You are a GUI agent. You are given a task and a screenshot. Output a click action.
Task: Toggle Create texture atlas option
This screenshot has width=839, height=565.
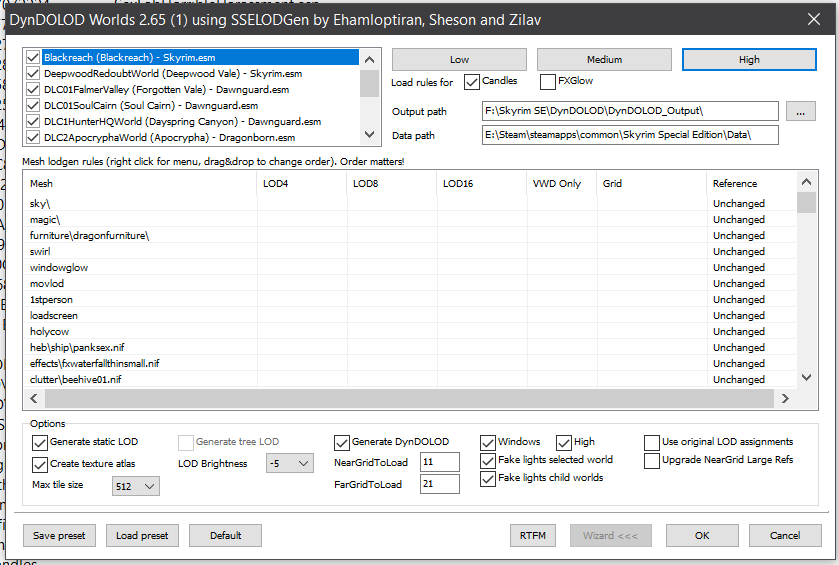click(40, 464)
